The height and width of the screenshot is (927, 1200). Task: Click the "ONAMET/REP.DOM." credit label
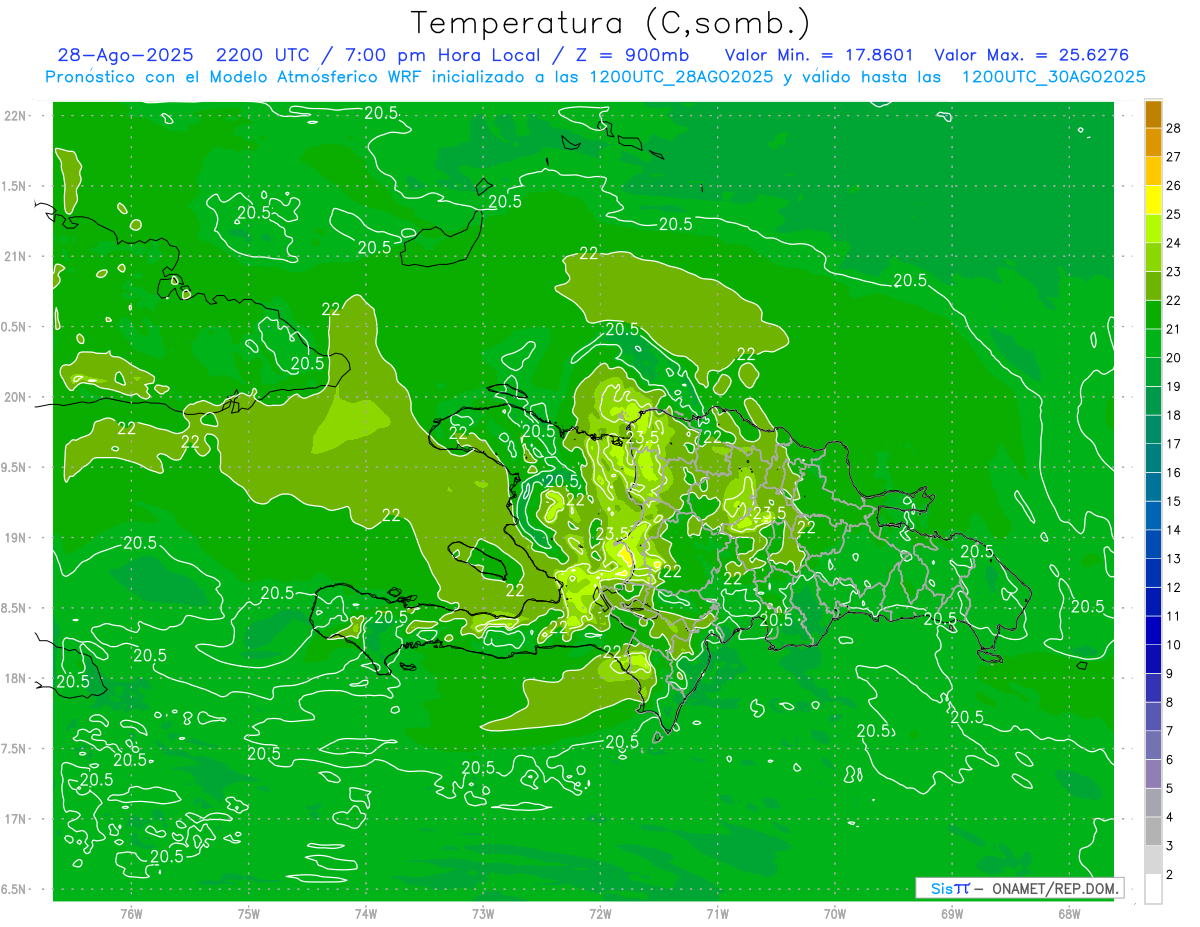click(1056, 888)
